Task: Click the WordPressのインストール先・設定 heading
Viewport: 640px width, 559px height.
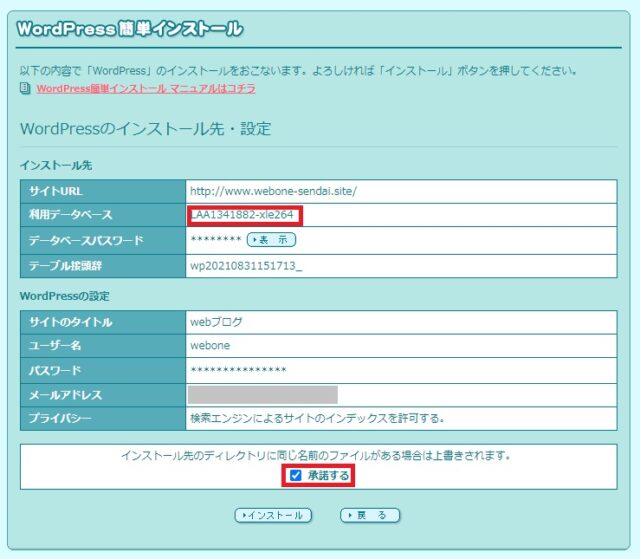Action: coord(145,129)
